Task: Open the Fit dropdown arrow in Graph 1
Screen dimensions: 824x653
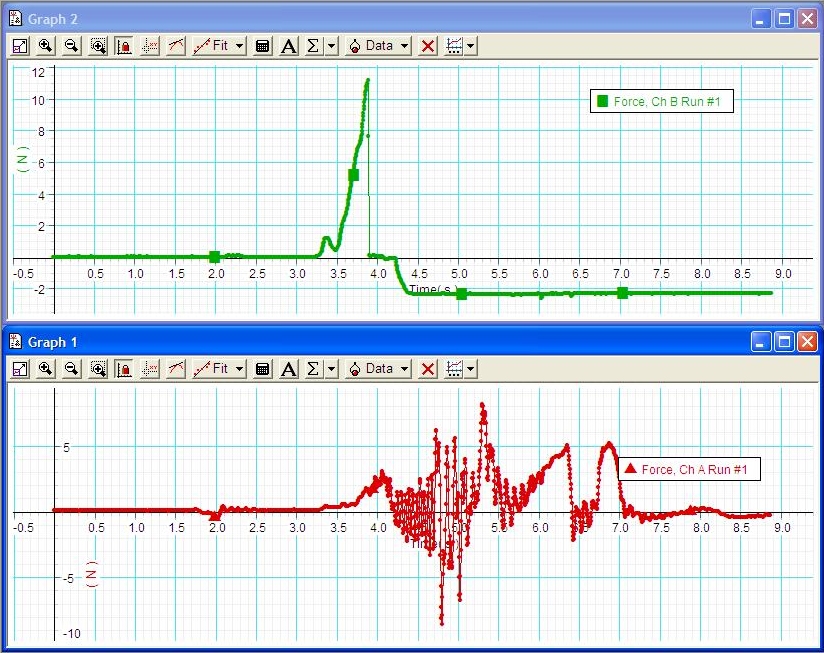Action: (239, 369)
